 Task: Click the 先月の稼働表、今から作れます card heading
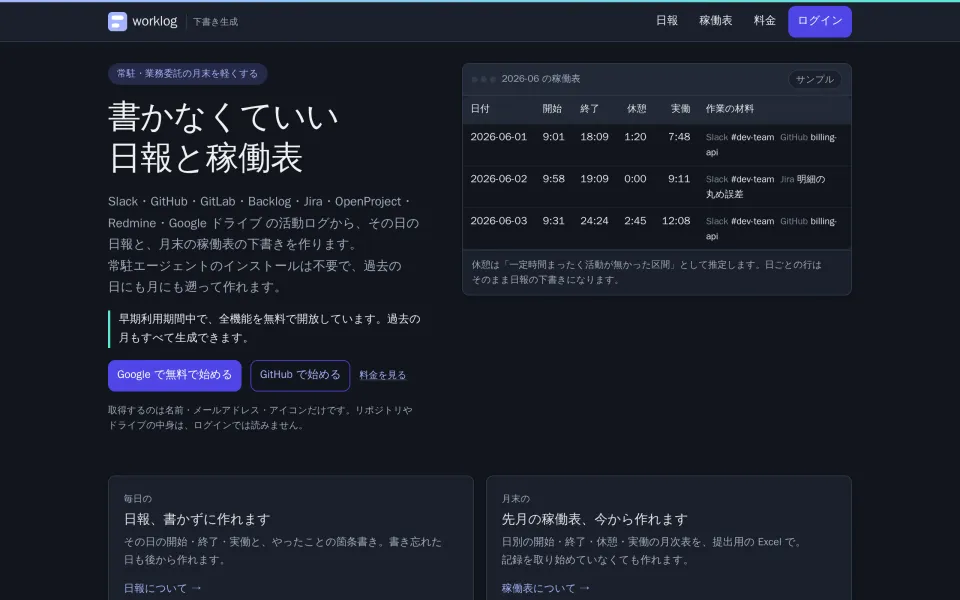point(594,520)
